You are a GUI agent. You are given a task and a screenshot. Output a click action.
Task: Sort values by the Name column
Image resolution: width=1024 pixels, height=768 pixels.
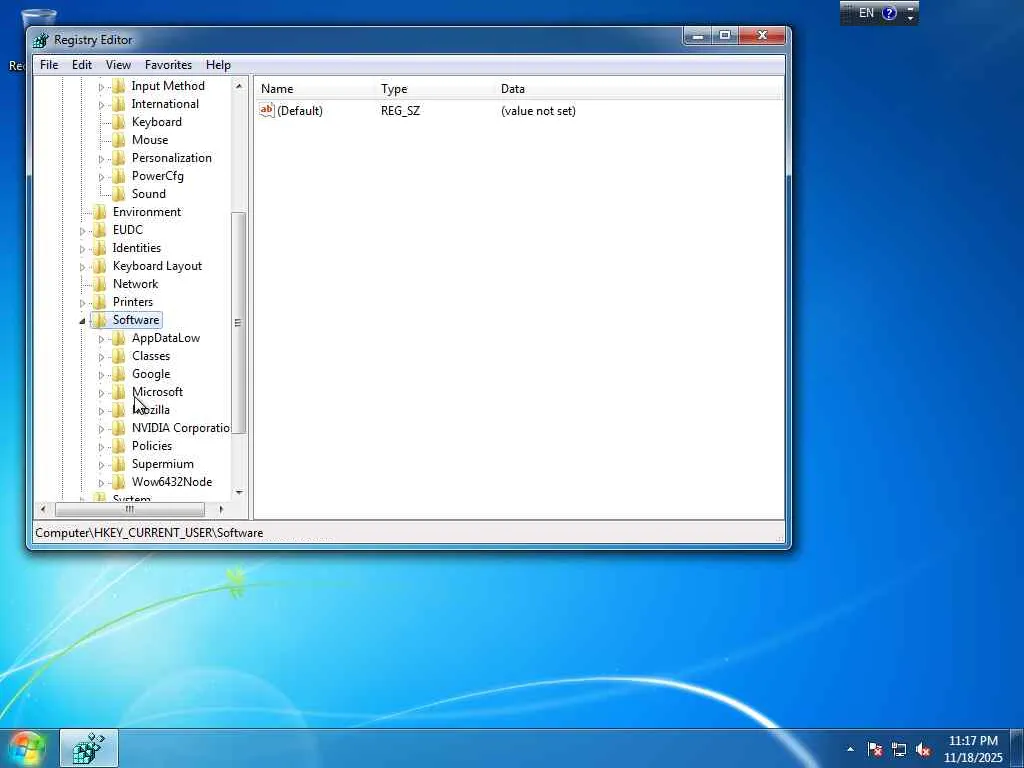(316, 89)
